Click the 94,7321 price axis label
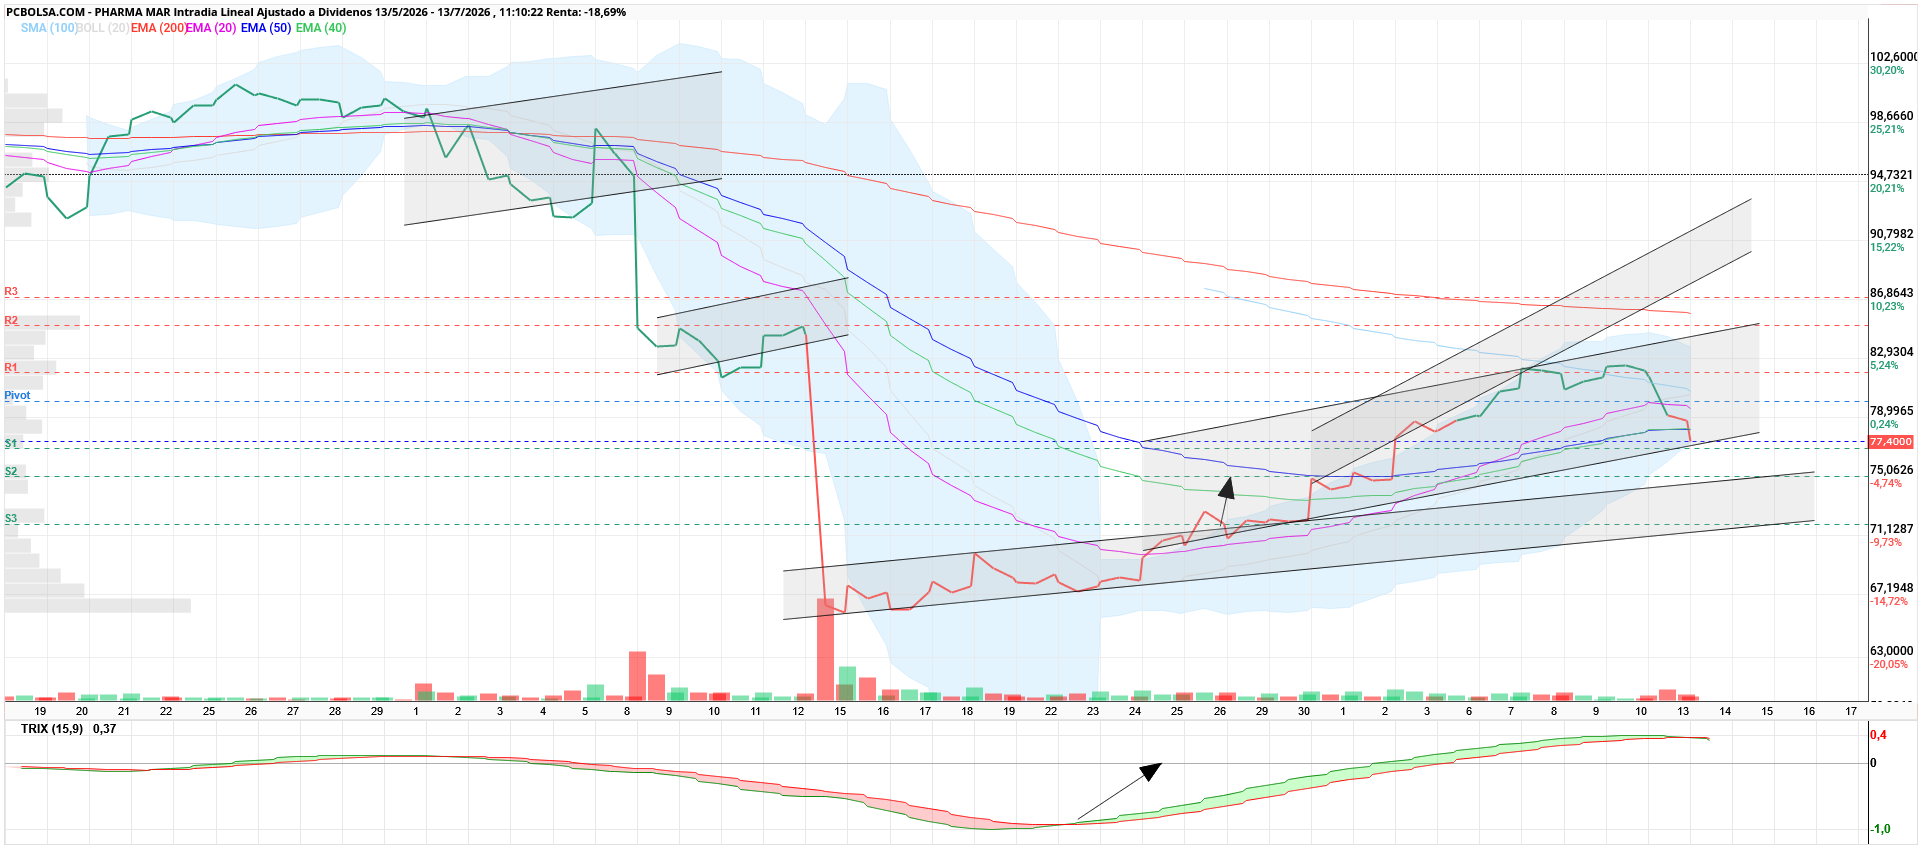1922x849 pixels. pos(1891,175)
